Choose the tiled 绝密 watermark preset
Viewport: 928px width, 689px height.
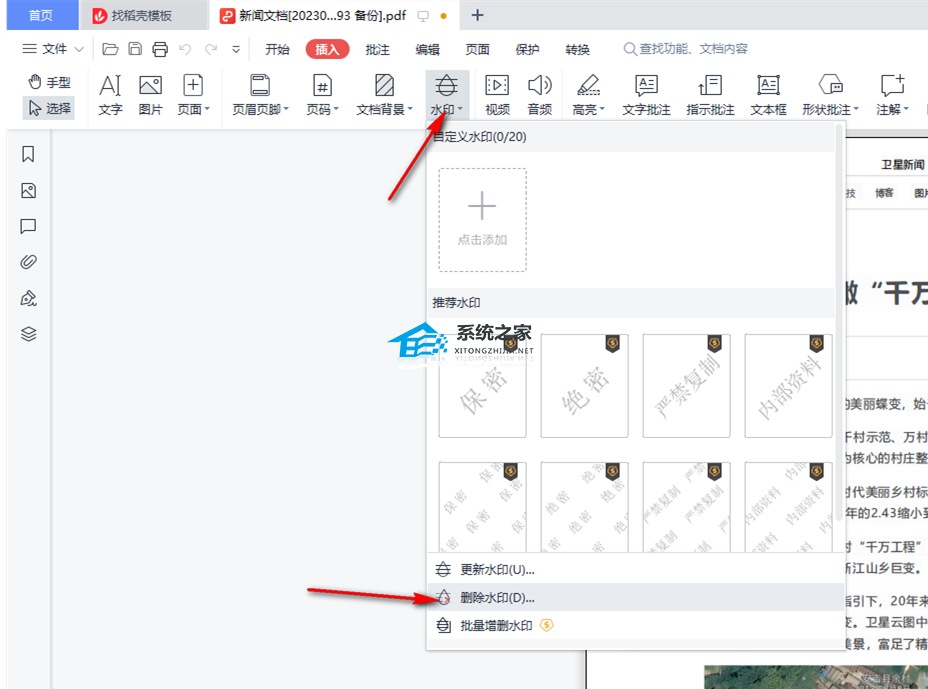(584, 507)
